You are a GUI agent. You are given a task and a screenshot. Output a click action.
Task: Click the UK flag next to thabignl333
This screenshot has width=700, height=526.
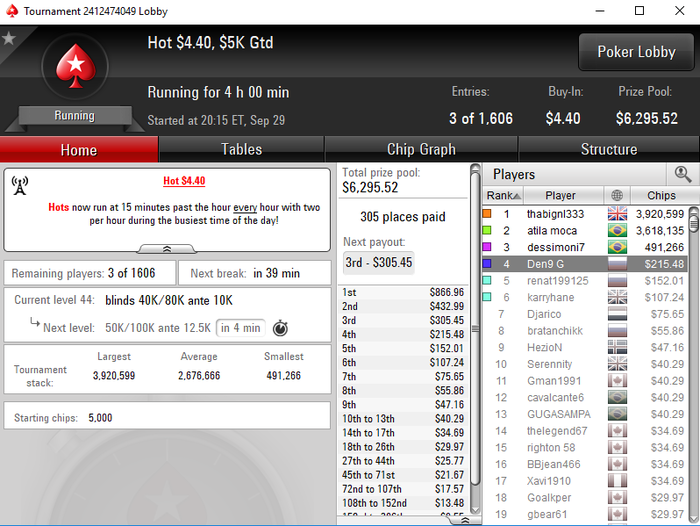click(x=617, y=214)
